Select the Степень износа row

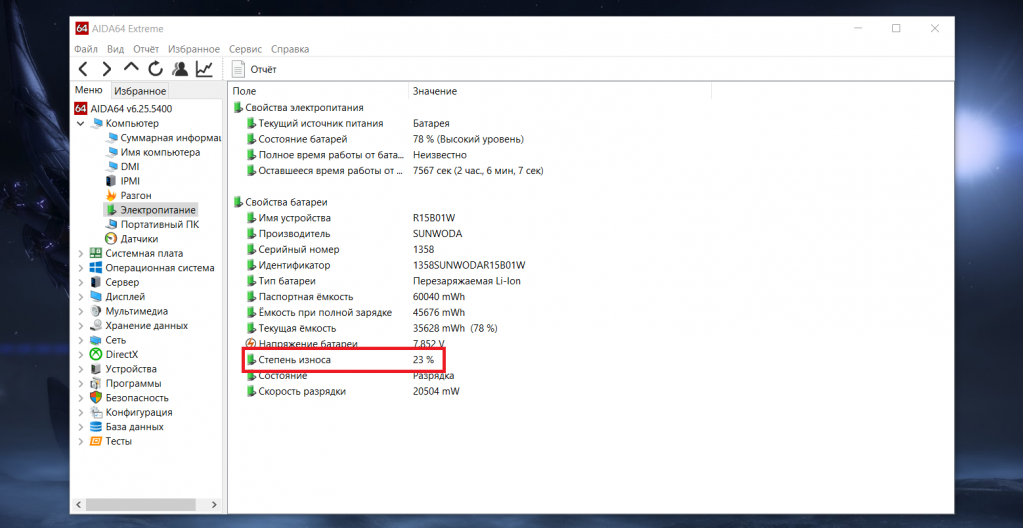tap(294, 359)
